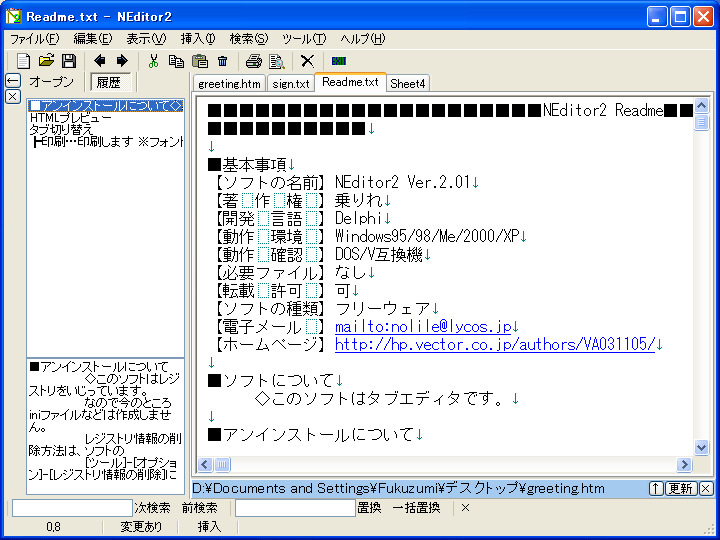
Task: Click the vertical scrollbar down arrow
Action: 701,447
